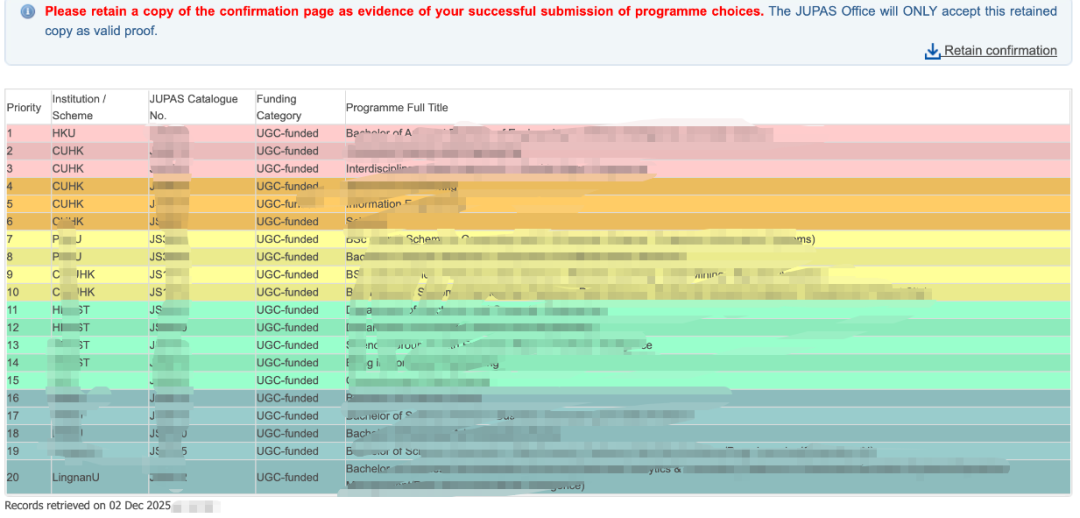Select the JUPAS Catalogue No. column header
Viewport: 1080px width, 518px height.
tap(193, 107)
